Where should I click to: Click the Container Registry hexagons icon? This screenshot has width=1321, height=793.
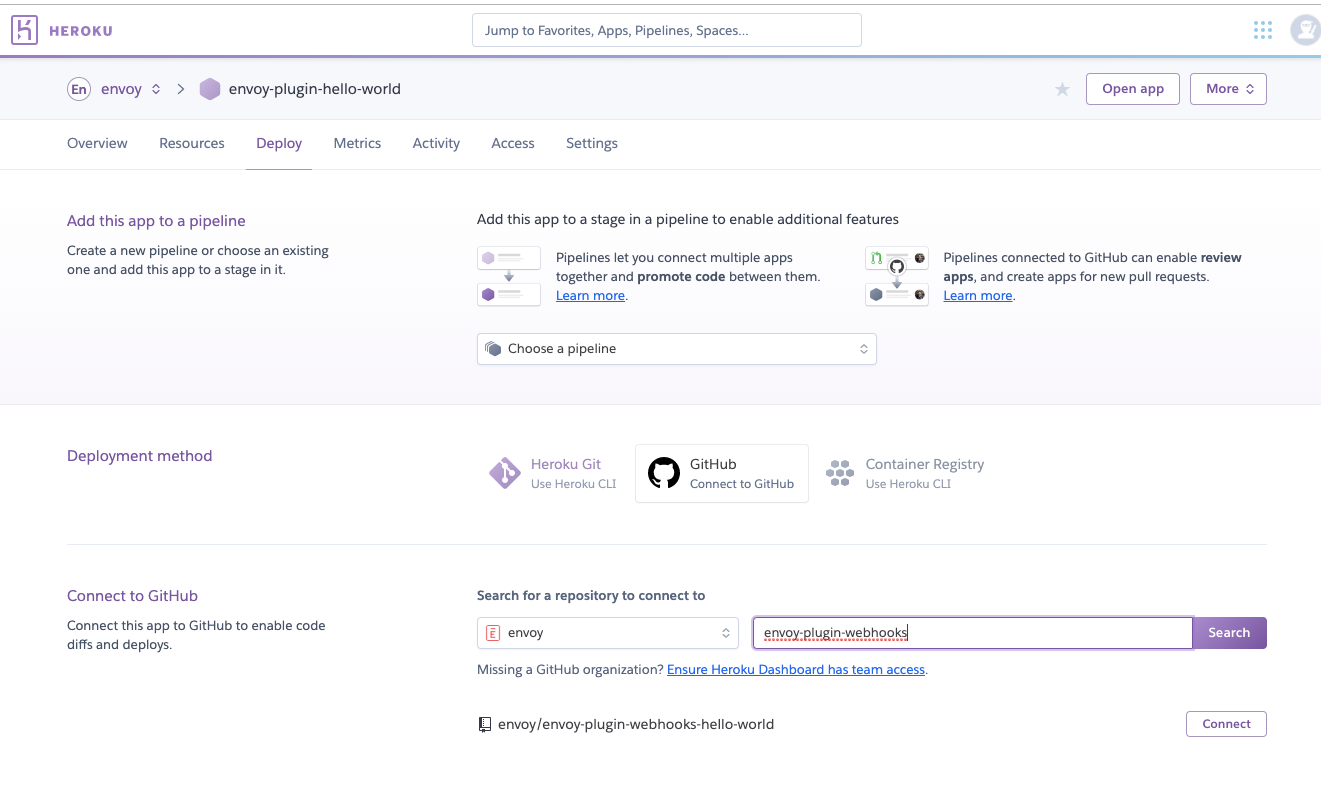point(839,473)
